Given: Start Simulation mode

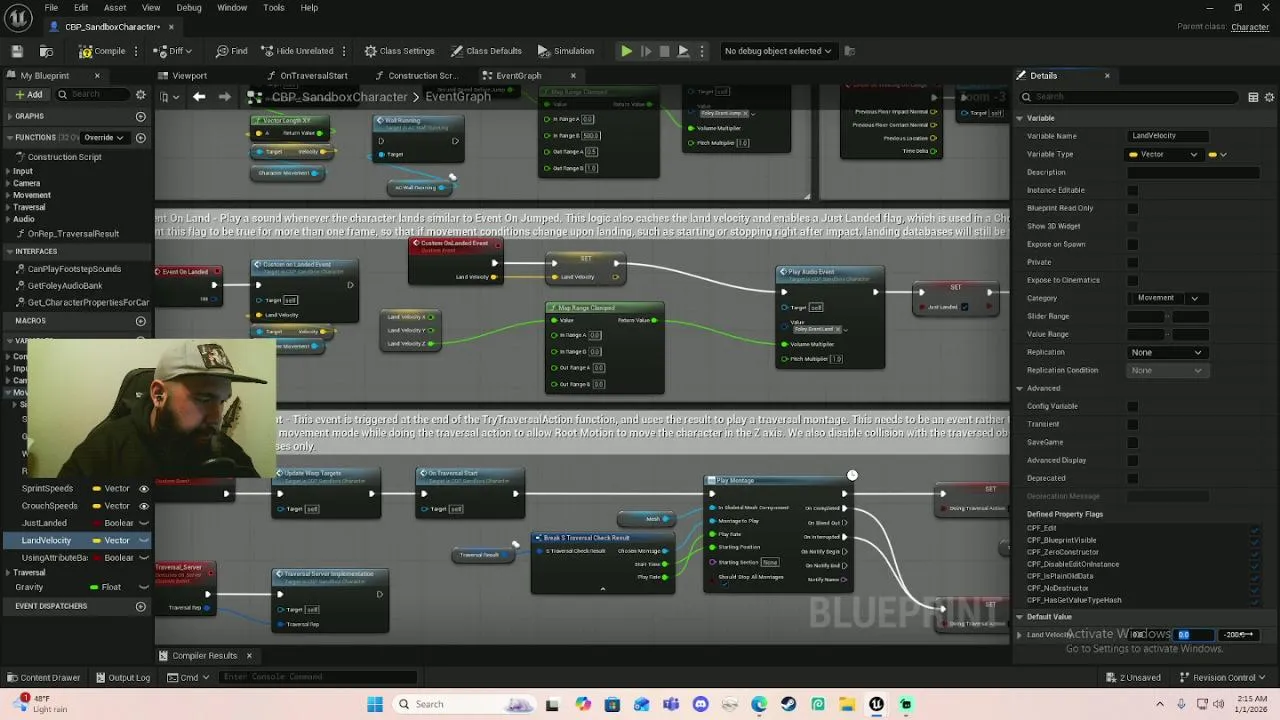Looking at the screenshot, I should tap(566, 51).
